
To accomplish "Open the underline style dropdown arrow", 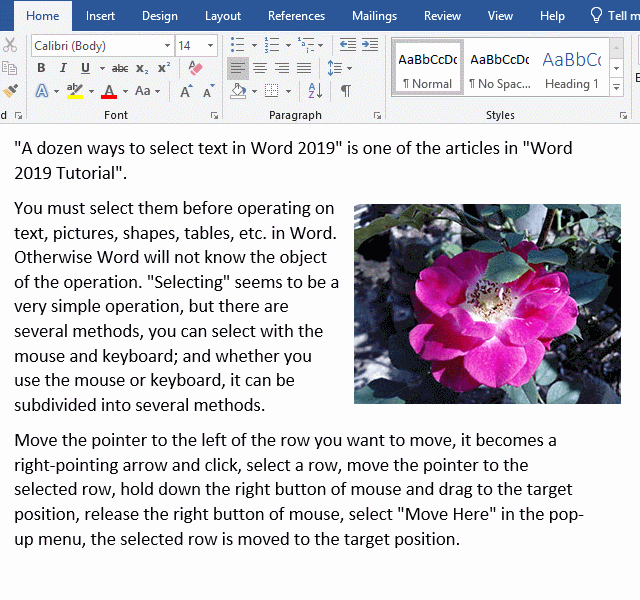I will point(102,68).
